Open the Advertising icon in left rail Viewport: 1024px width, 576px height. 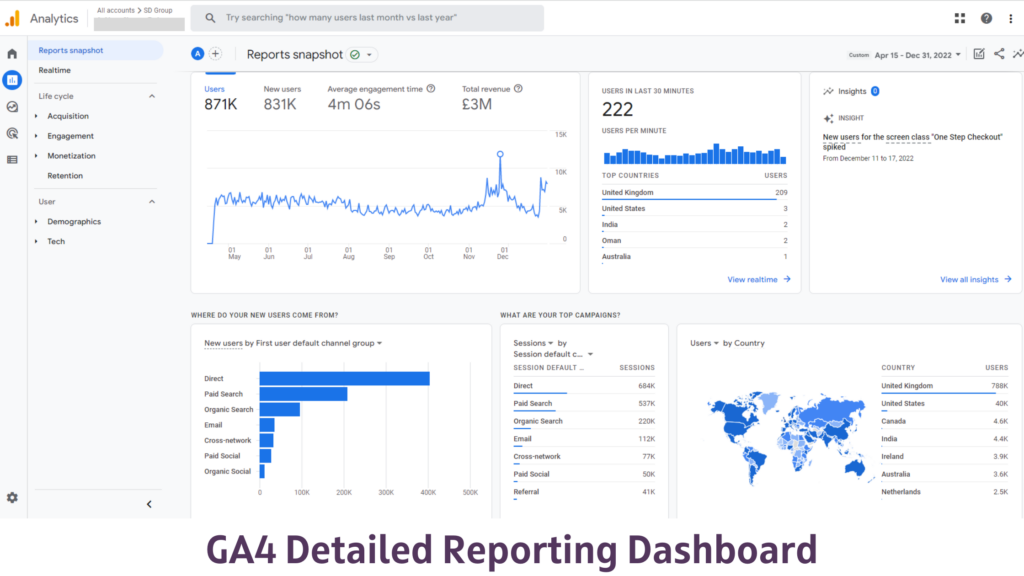[12, 133]
